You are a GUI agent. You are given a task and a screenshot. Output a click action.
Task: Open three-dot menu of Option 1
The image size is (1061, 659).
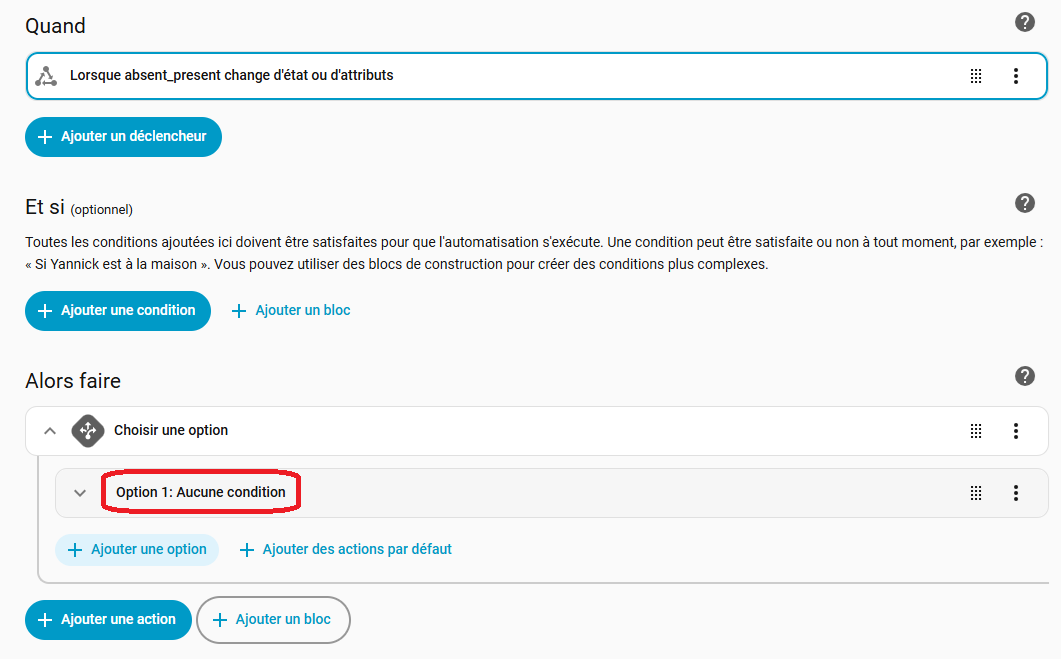[1015, 493]
